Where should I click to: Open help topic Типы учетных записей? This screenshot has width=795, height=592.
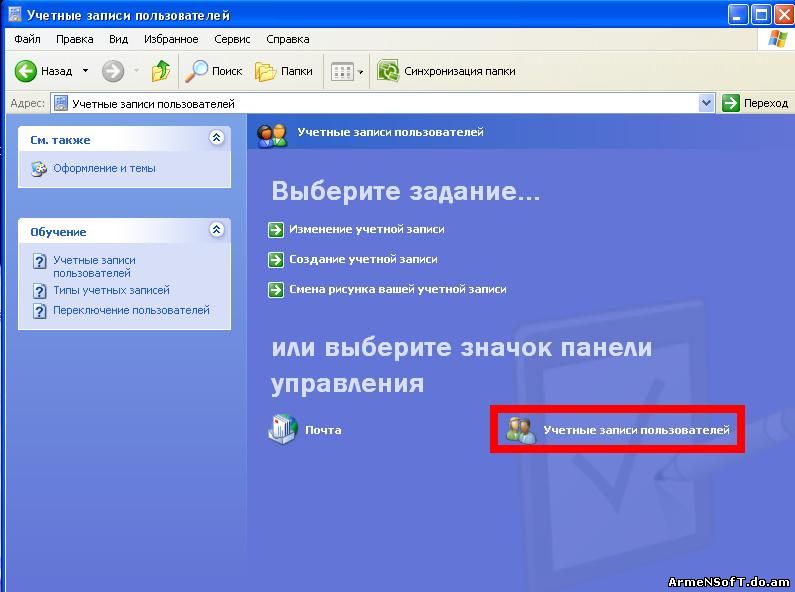(x=112, y=290)
